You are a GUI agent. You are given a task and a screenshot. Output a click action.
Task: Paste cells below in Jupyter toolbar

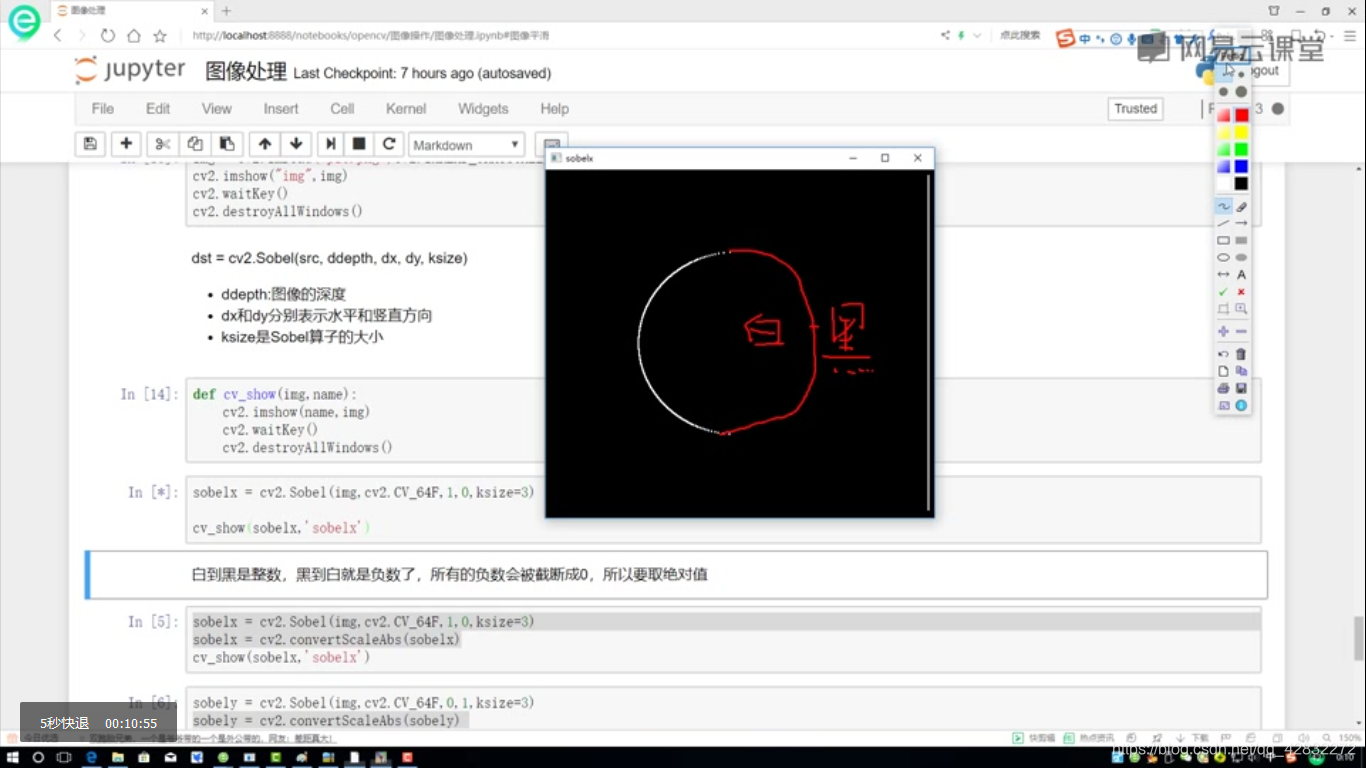point(227,144)
